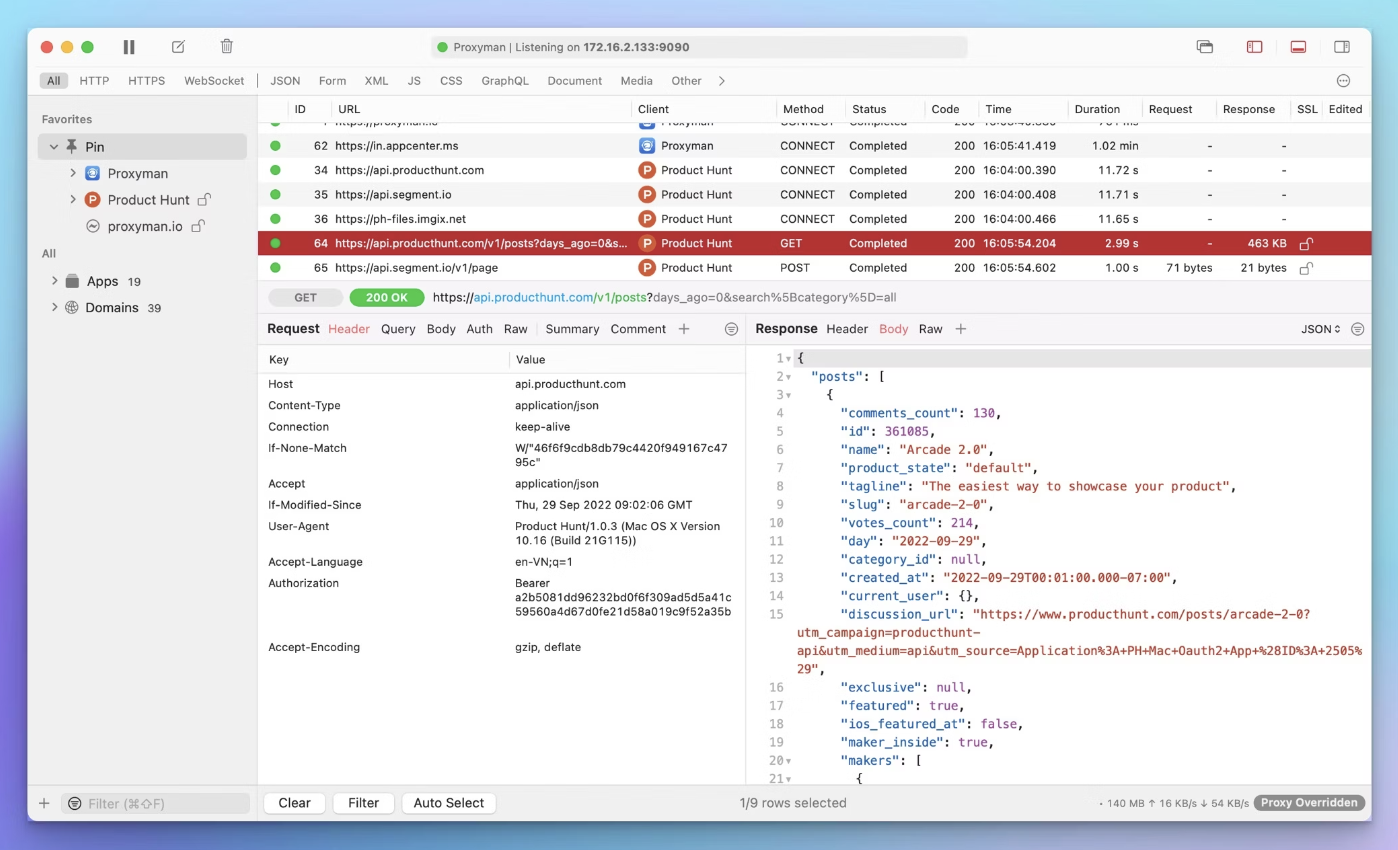
Task: Click the plus icon in the bottom-left corner
Action: point(43,802)
